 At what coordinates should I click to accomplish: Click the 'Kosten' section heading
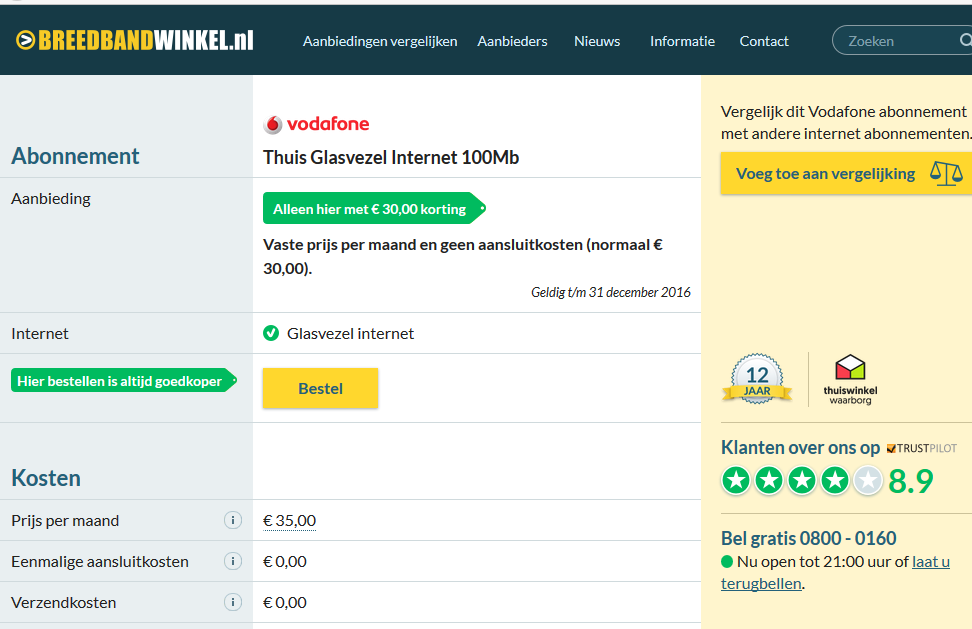[46, 478]
